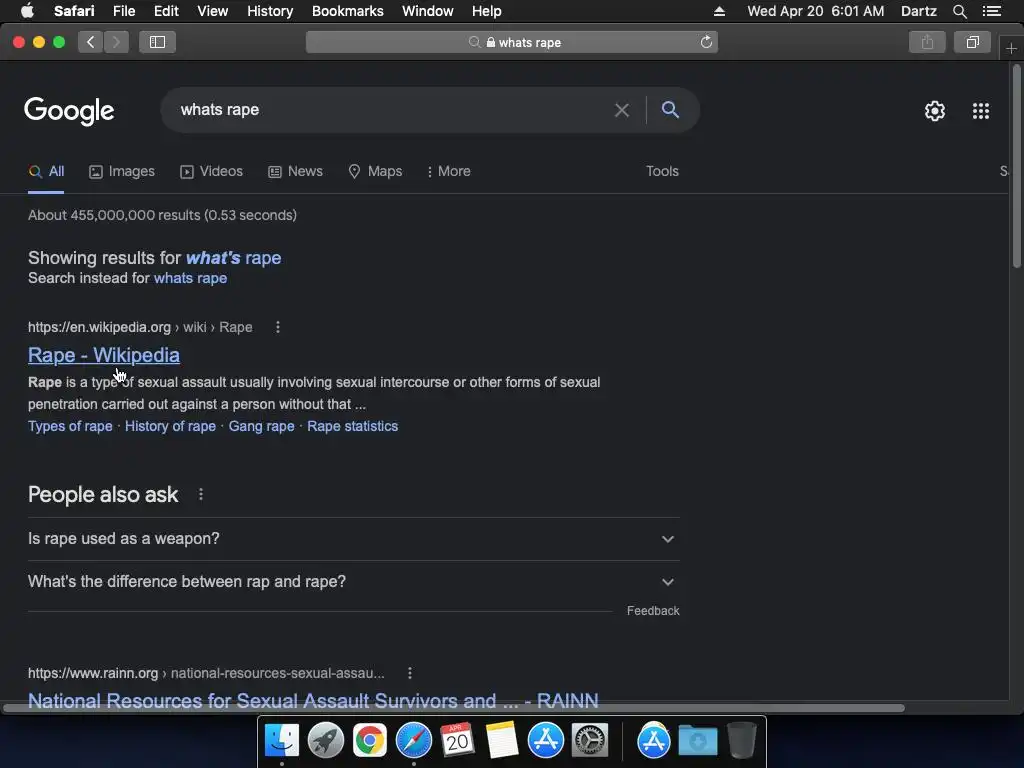Go forward using Safari's forward arrow
The width and height of the screenshot is (1024, 768).
click(x=116, y=42)
